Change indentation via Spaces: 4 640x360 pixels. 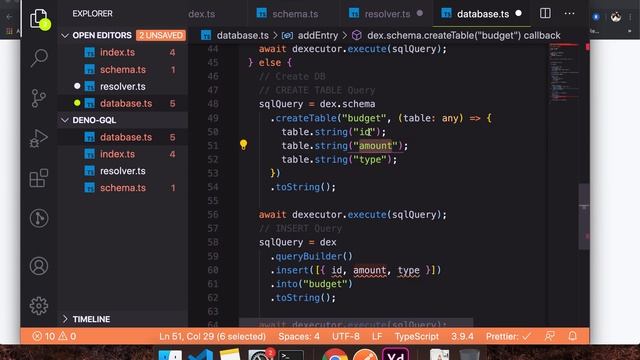coord(299,336)
